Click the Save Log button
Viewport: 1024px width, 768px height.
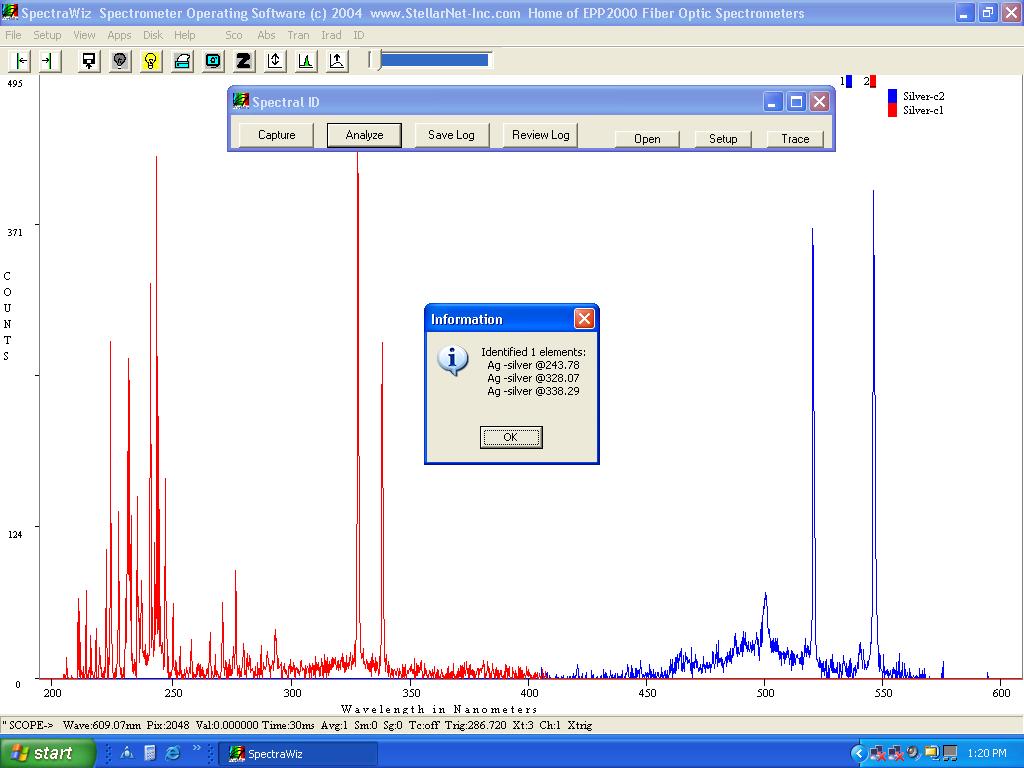click(x=451, y=135)
